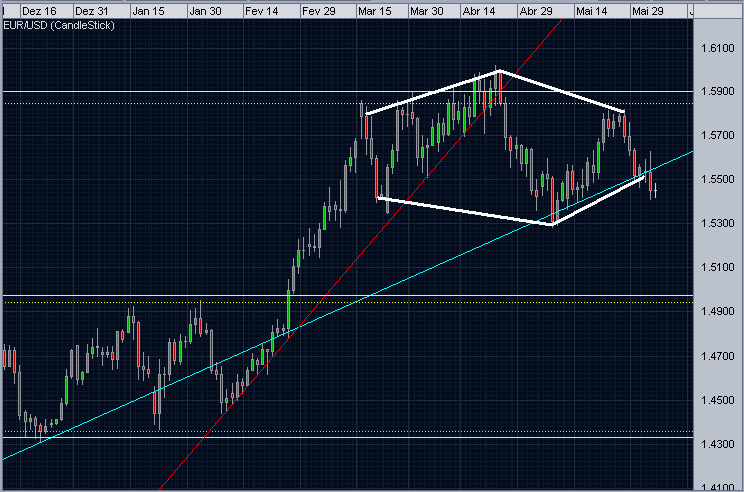Viewport: 744px width, 492px height.
Task: Select the Dez 16 date label
Action: pyautogui.click(x=39, y=11)
